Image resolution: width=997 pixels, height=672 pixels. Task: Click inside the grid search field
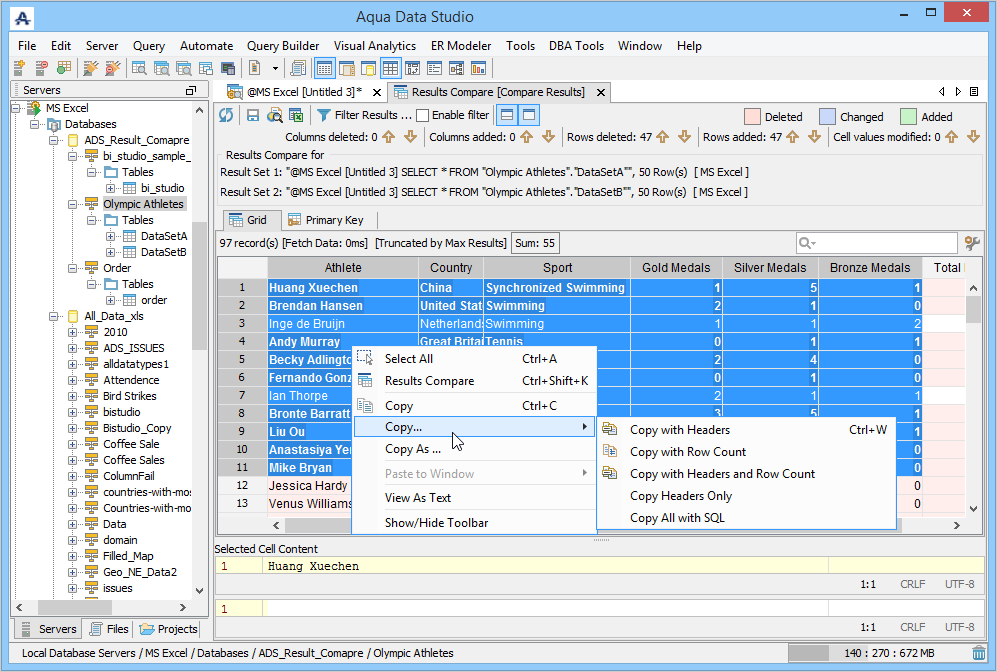click(x=885, y=243)
